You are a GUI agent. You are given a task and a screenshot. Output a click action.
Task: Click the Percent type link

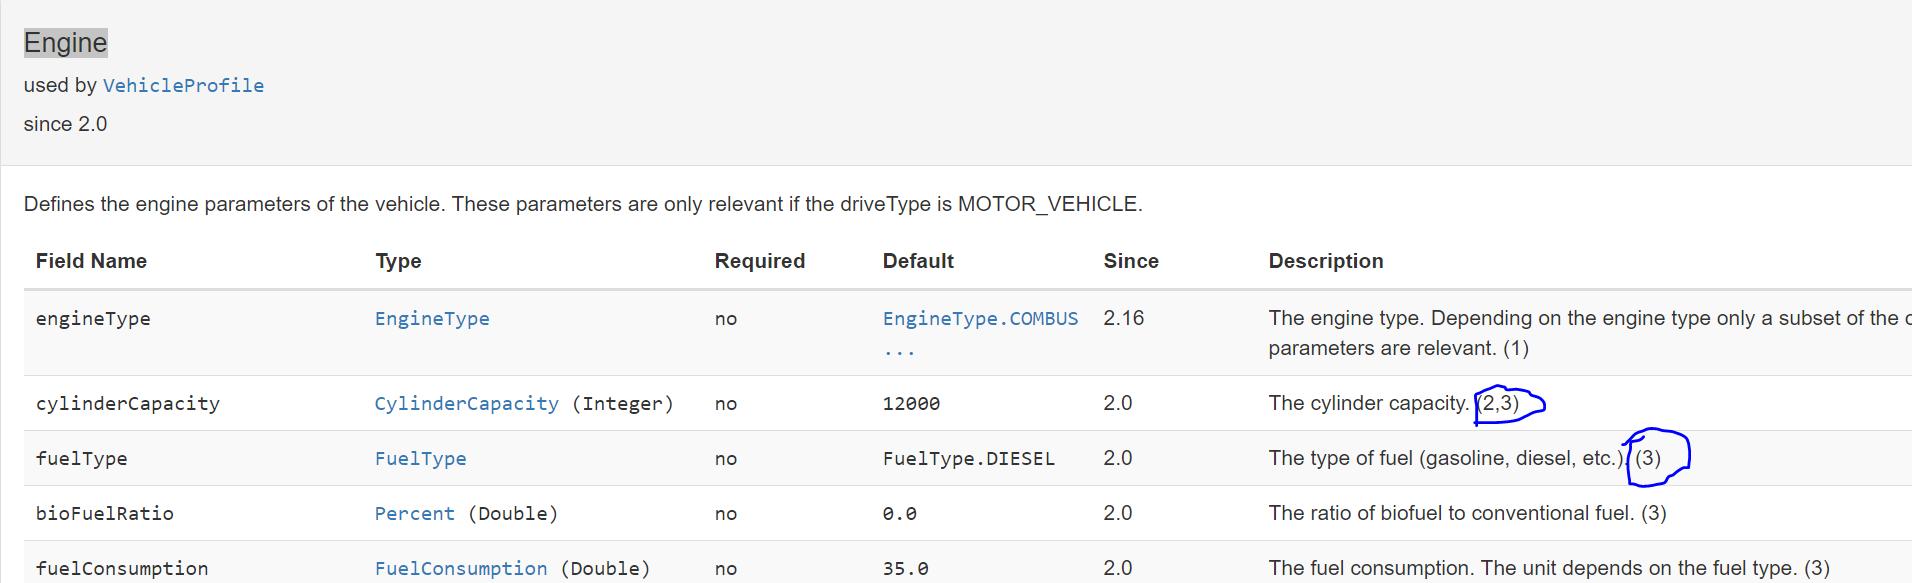[x=414, y=514]
